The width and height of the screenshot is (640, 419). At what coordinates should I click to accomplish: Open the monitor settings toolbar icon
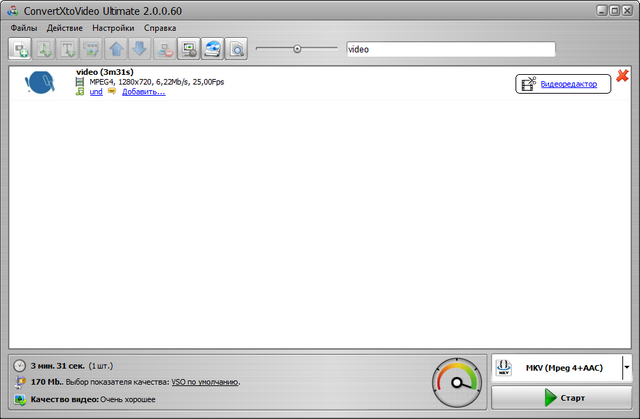[x=189, y=48]
